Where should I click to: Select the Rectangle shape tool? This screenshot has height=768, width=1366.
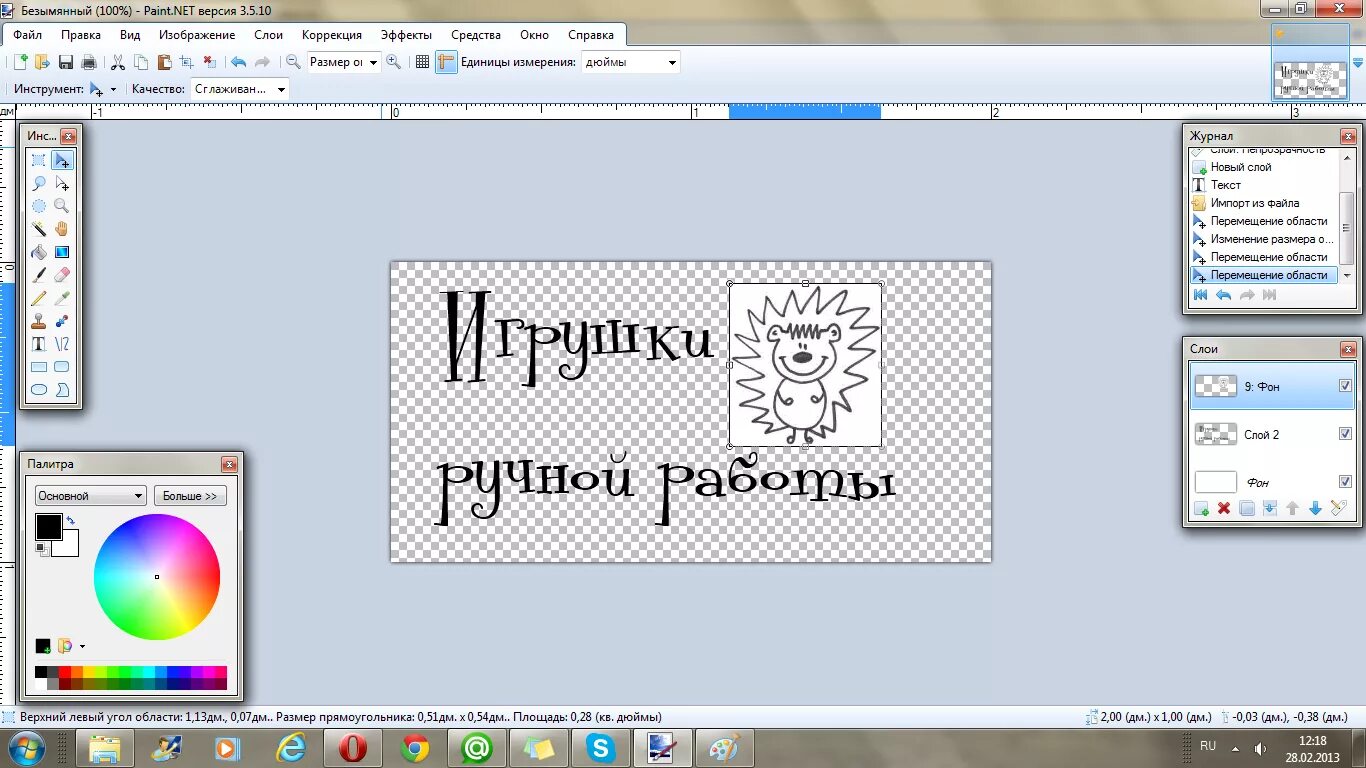39,367
